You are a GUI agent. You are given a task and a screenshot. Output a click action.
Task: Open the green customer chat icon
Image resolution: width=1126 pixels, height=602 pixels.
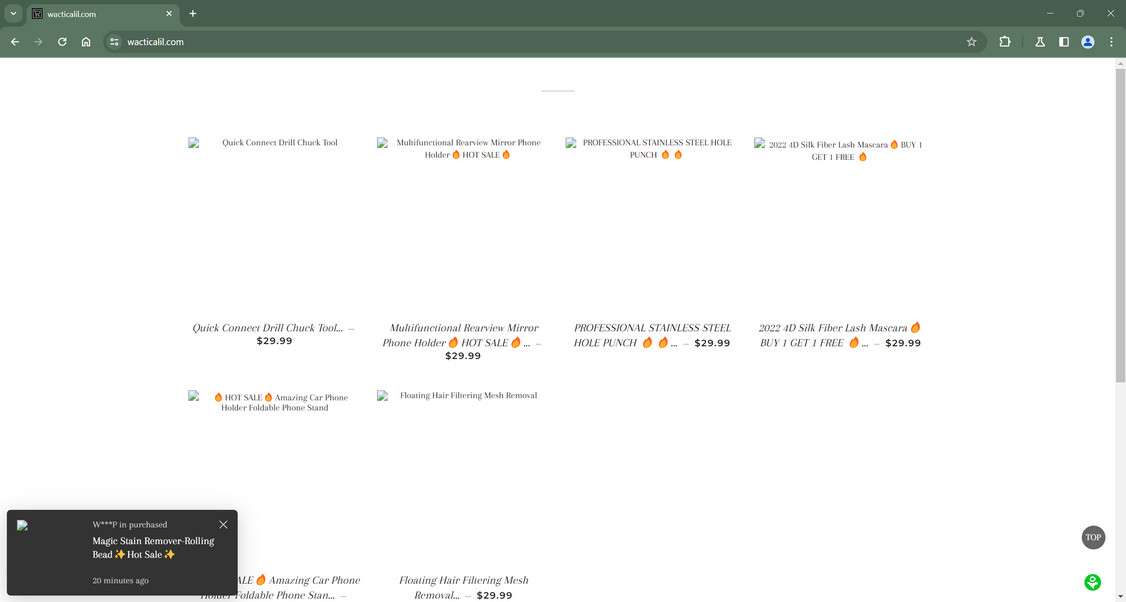1092,581
